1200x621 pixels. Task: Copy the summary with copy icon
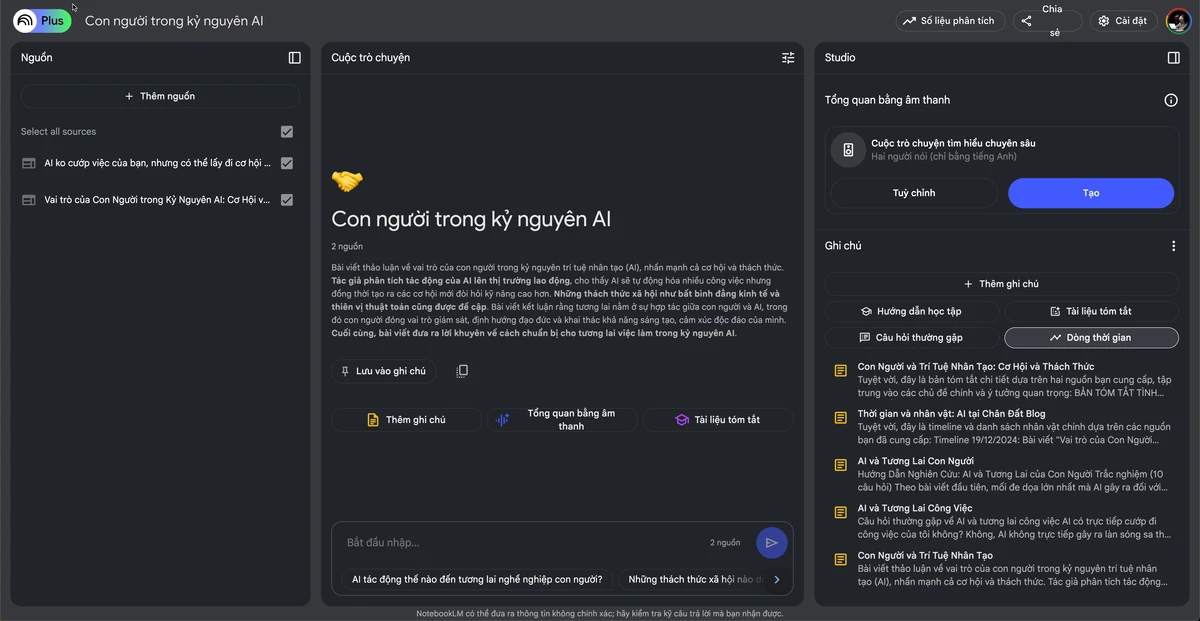(x=462, y=371)
